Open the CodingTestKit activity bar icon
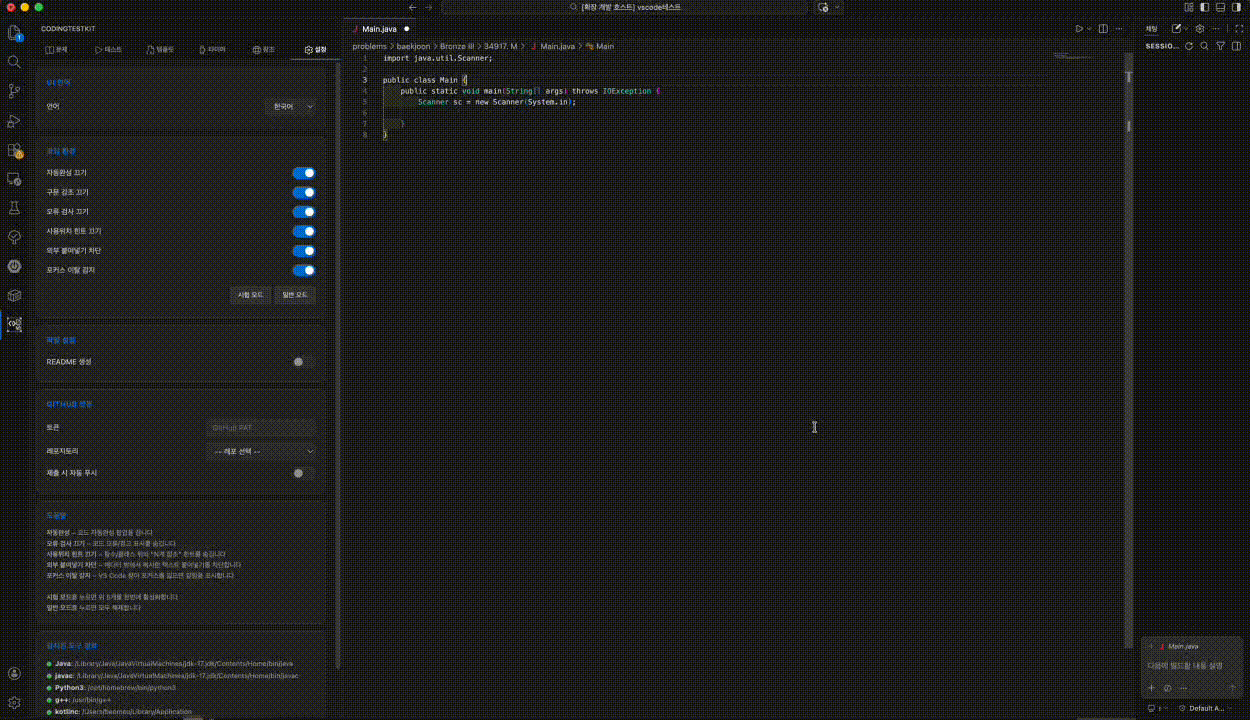1250x720 pixels. 14,324
